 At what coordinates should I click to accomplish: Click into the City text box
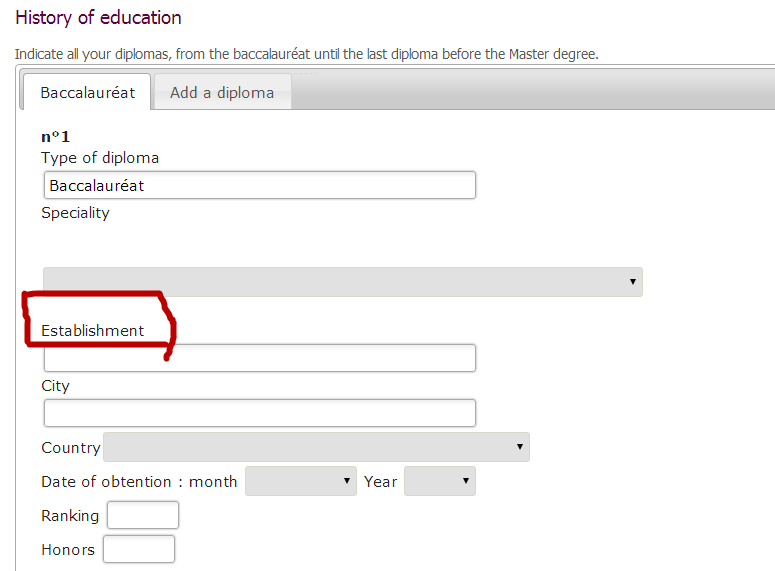point(260,413)
